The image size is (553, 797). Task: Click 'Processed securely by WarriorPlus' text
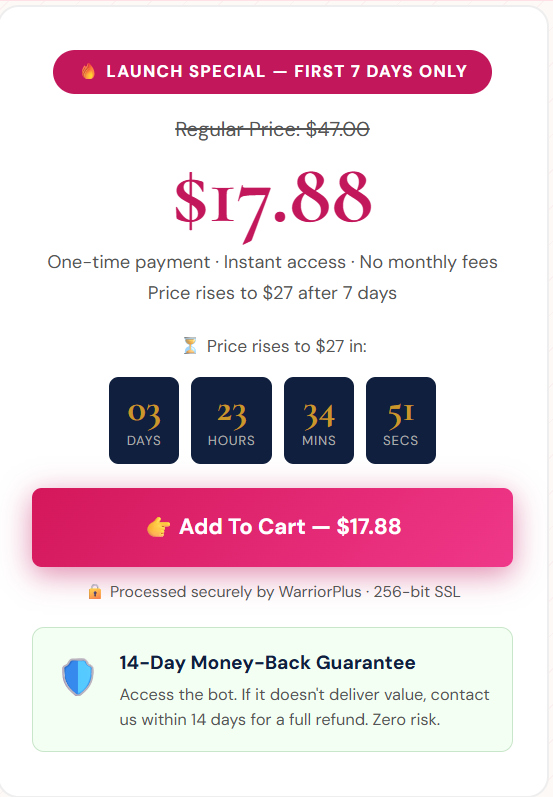point(236,592)
